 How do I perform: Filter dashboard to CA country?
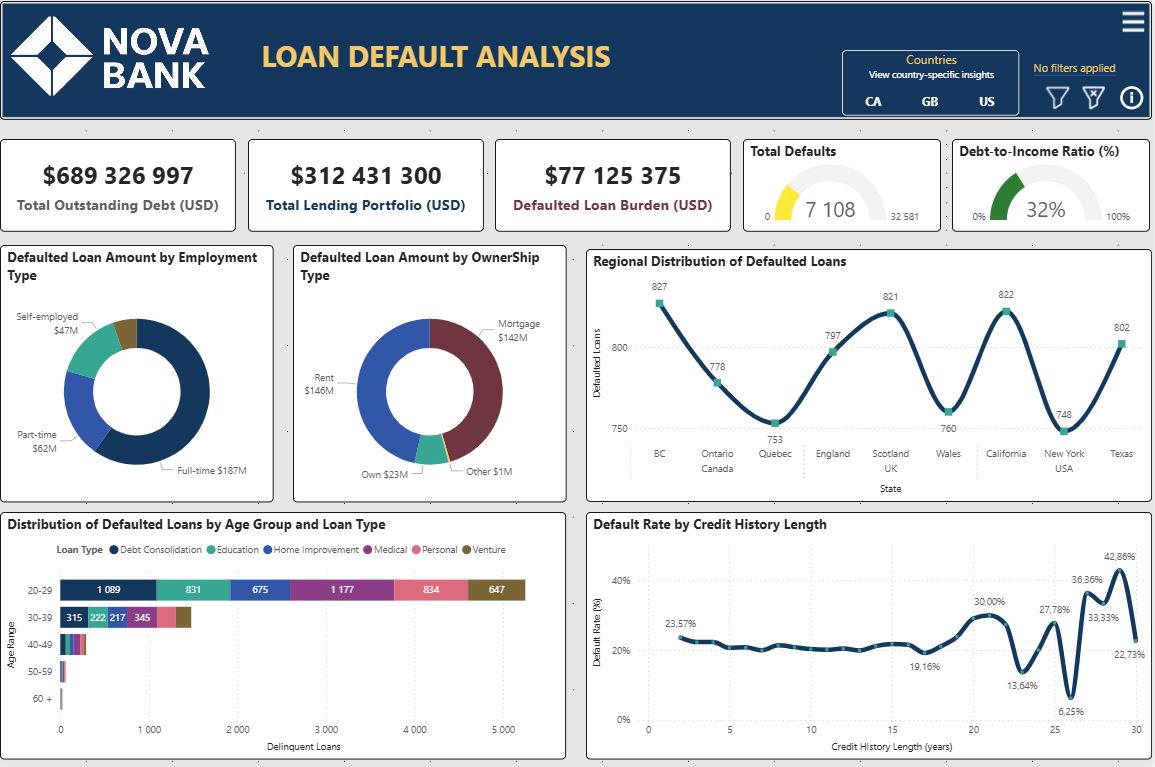point(873,101)
